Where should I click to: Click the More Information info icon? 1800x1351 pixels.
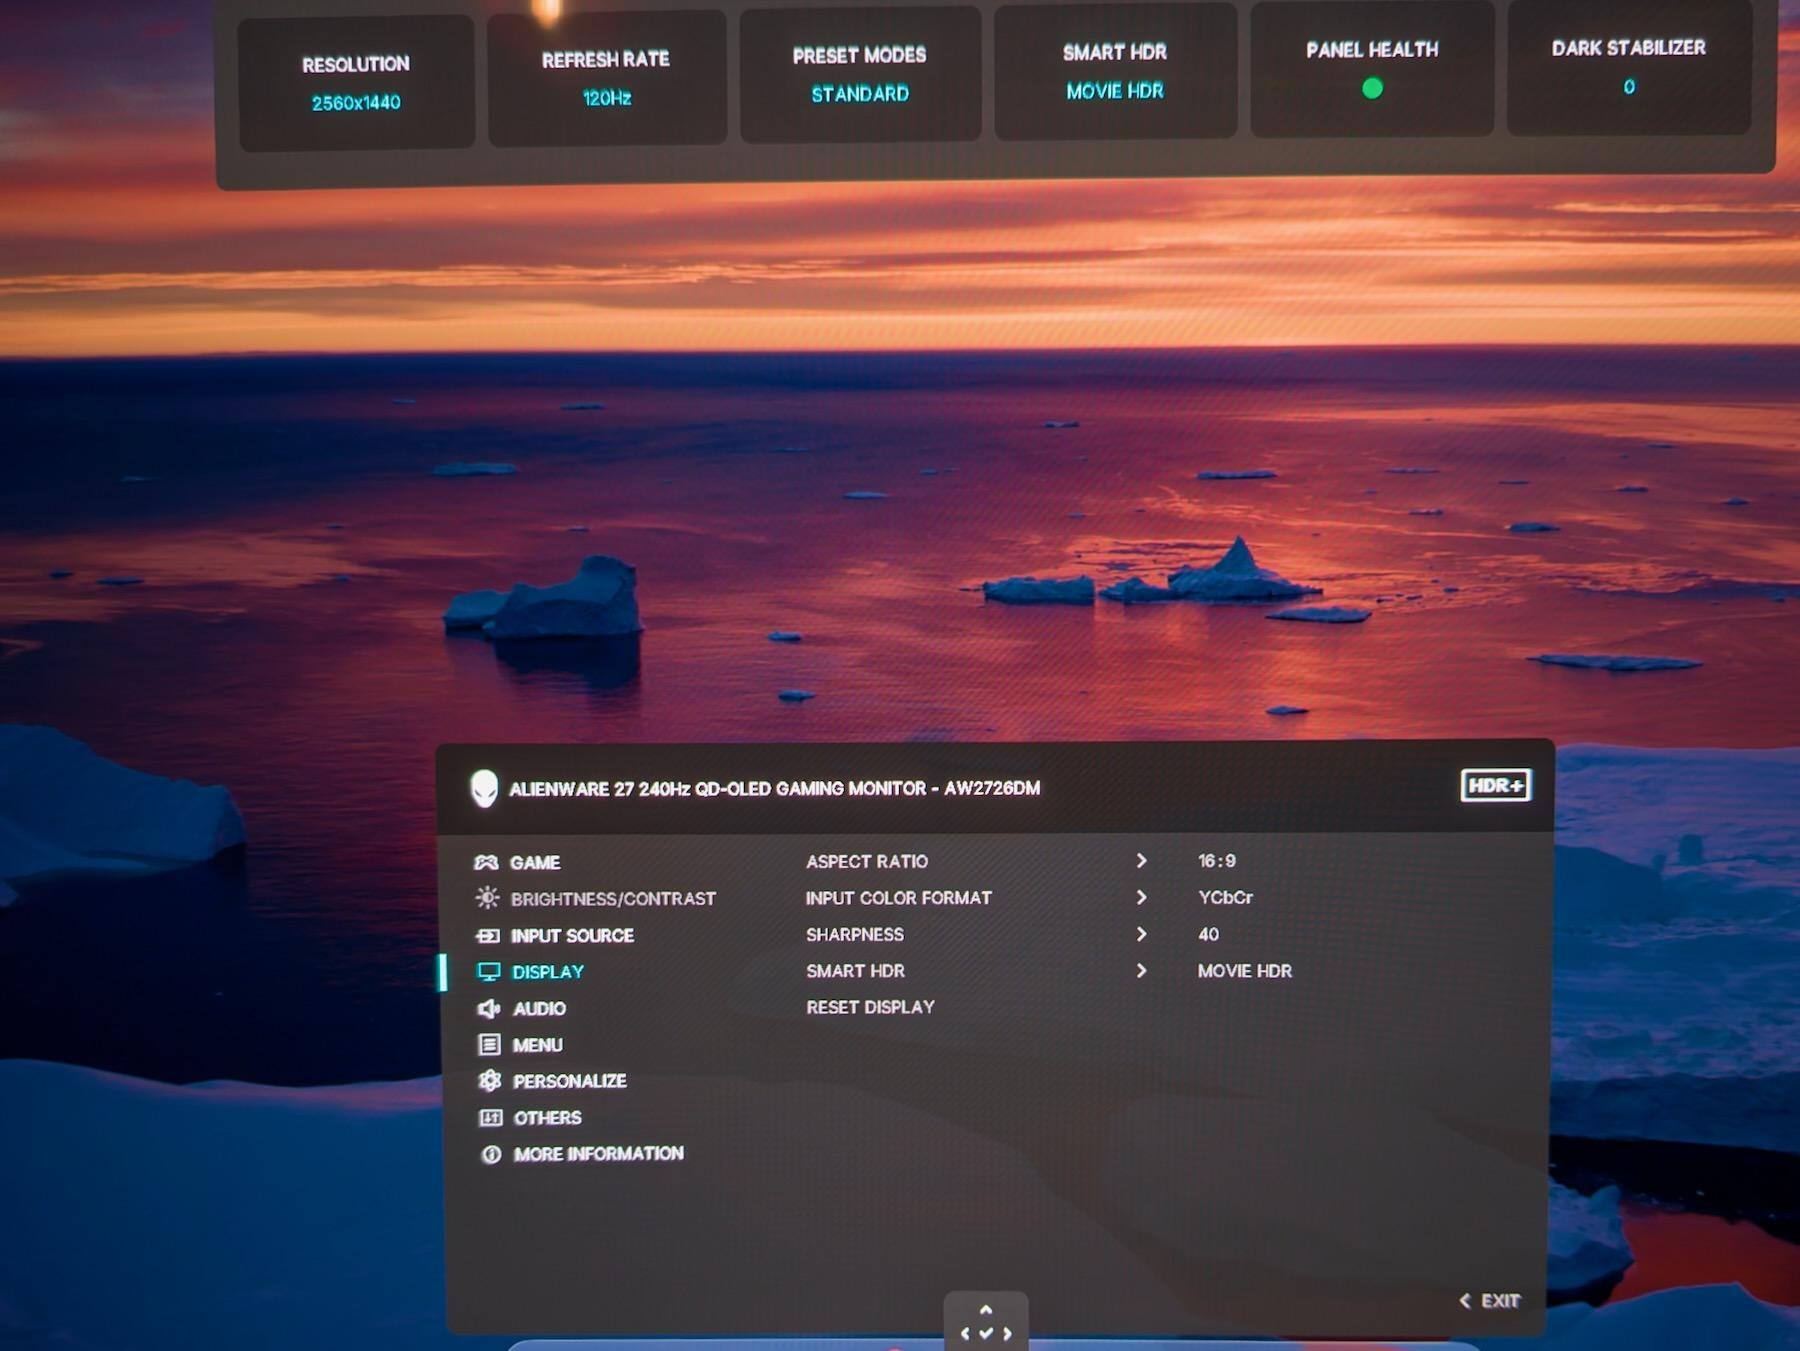pyautogui.click(x=491, y=1154)
